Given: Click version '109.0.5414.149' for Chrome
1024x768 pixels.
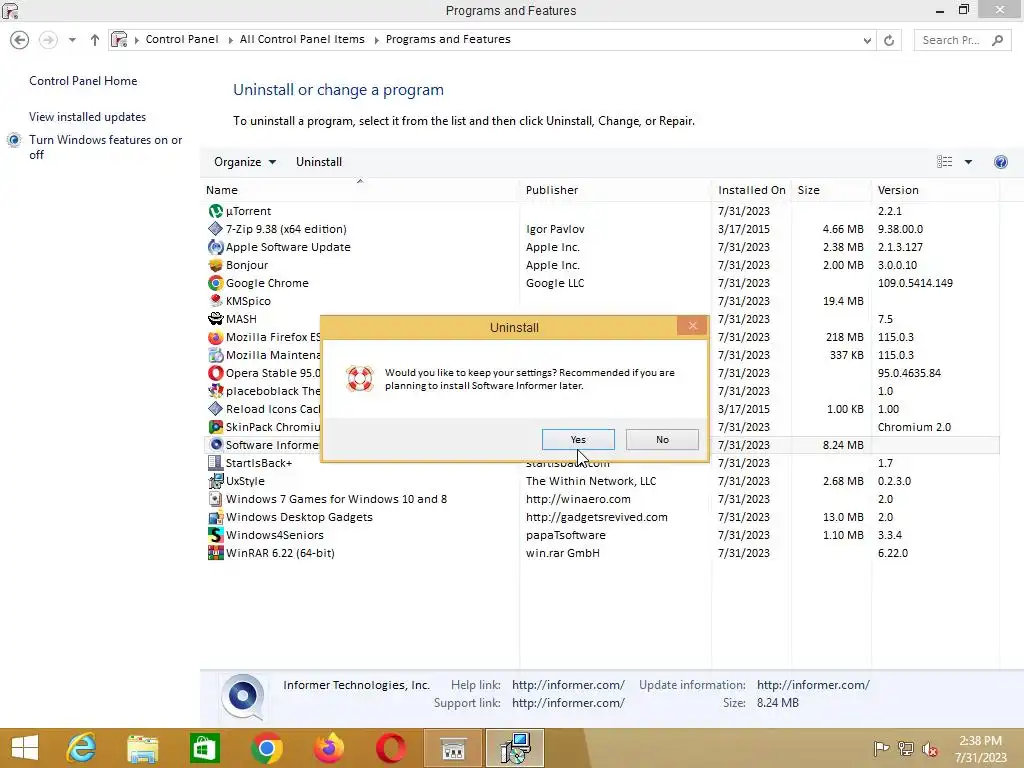Looking at the screenshot, I should click(915, 283).
